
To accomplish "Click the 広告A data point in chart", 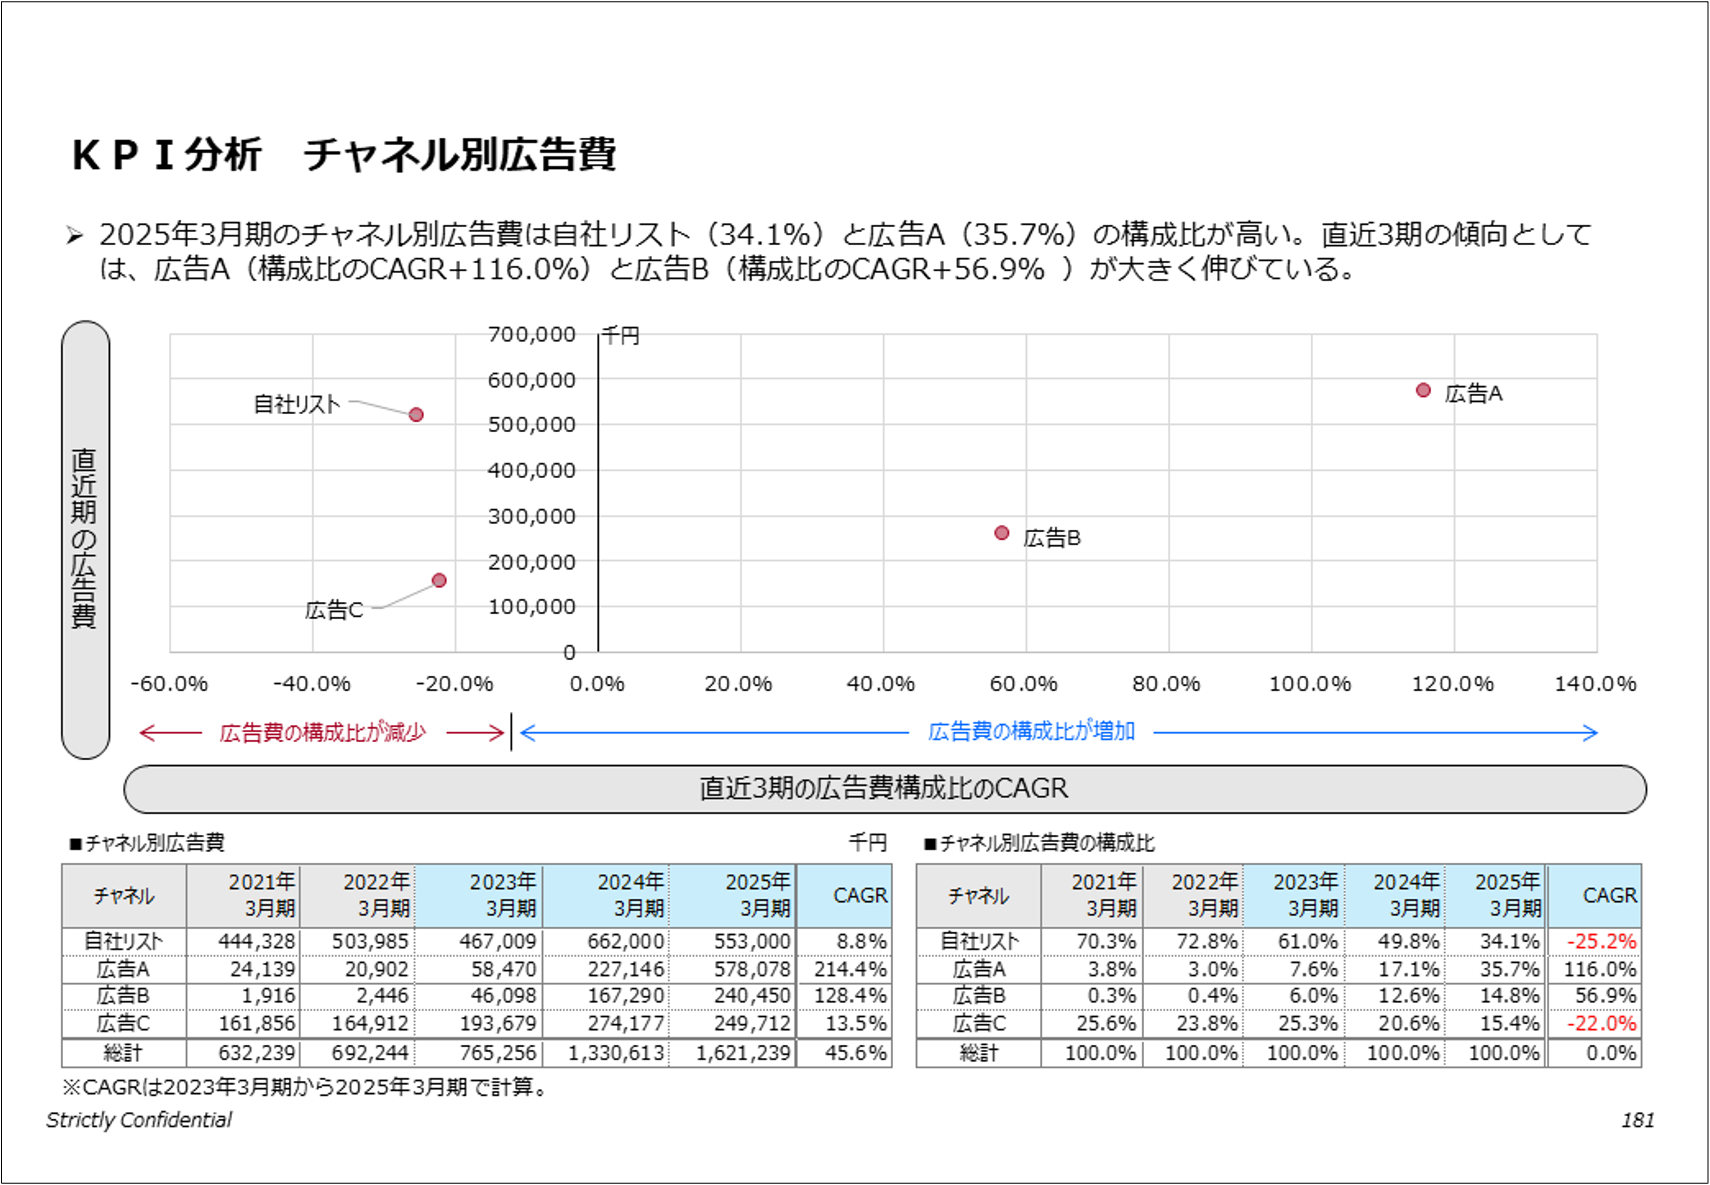I will [x=1423, y=390].
